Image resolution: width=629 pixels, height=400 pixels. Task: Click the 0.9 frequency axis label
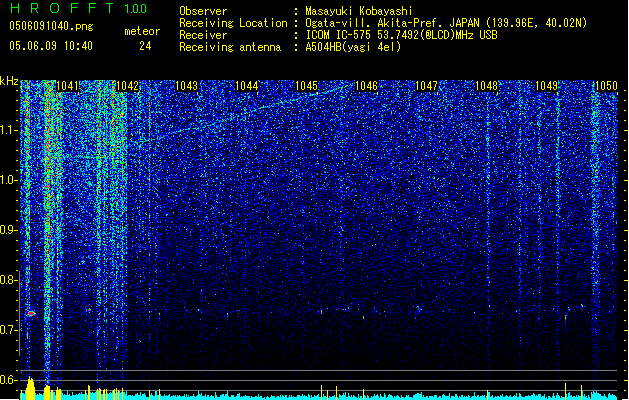point(9,230)
